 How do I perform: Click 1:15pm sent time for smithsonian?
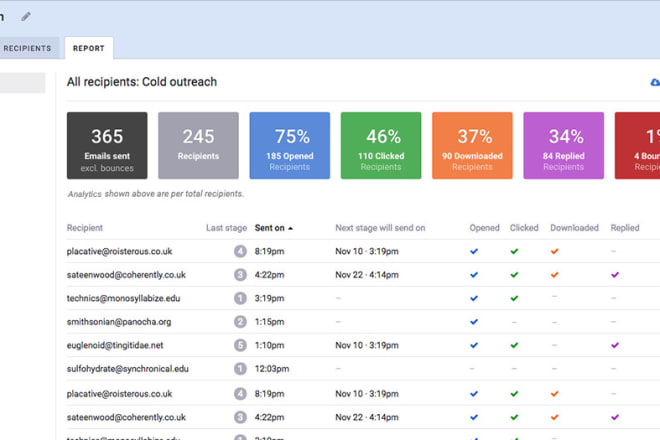coord(269,322)
